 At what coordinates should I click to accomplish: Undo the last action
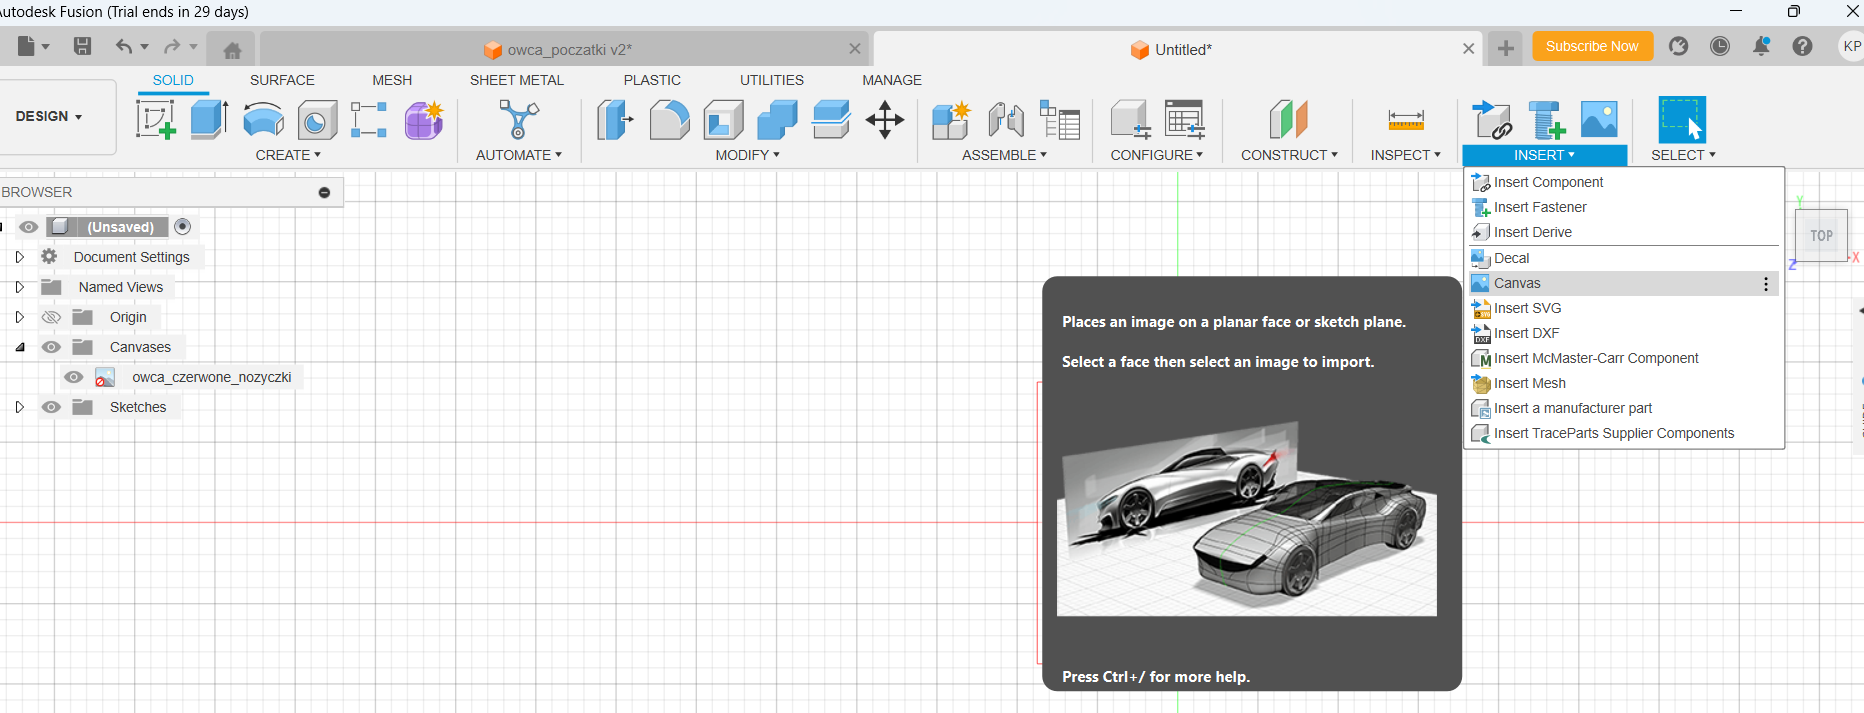[x=123, y=46]
